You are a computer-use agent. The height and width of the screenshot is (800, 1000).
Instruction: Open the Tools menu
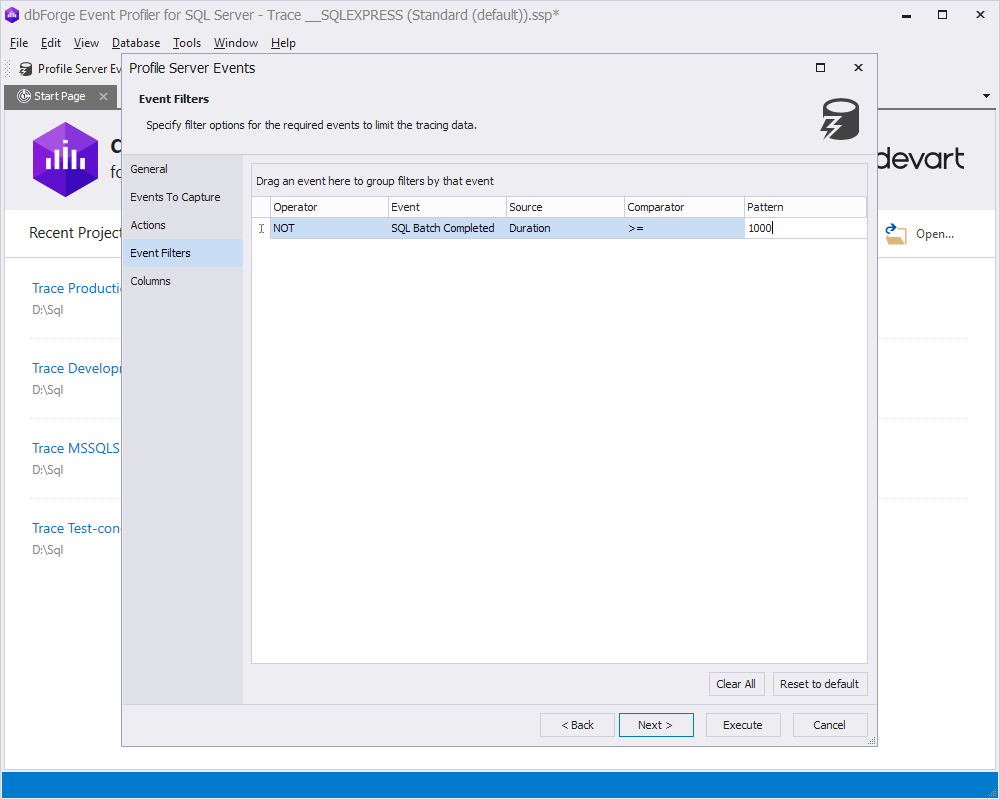pos(187,43)
